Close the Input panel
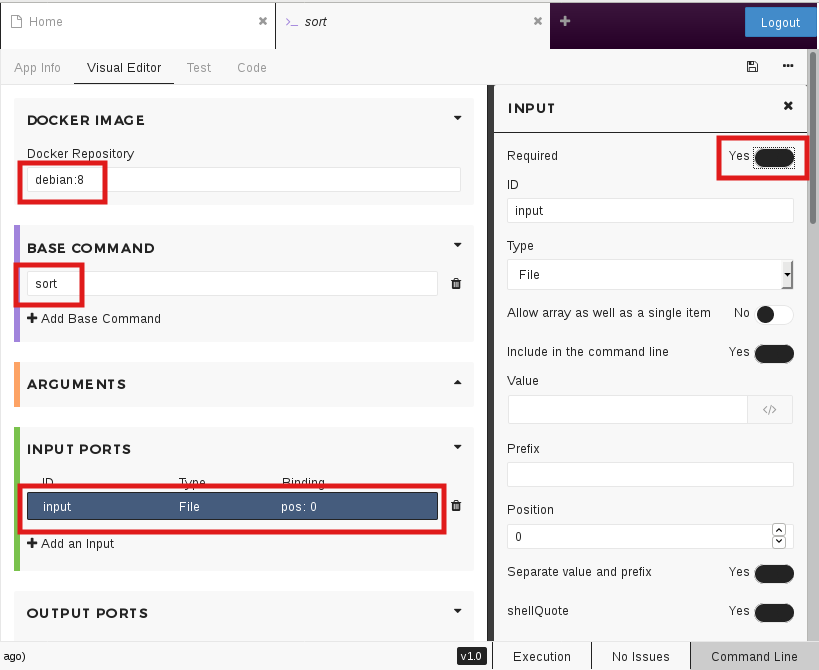This screenshot has width=819, height=670. [788, 106]
